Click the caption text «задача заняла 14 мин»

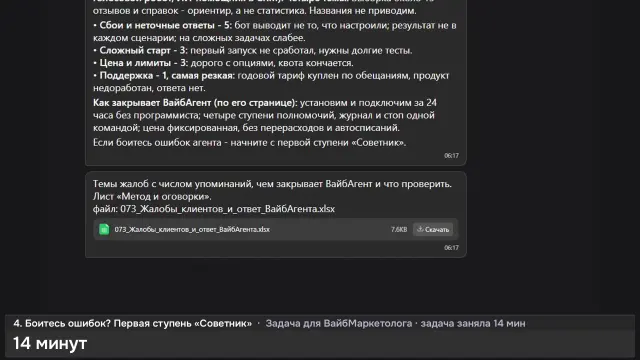(x=473, y=324)
